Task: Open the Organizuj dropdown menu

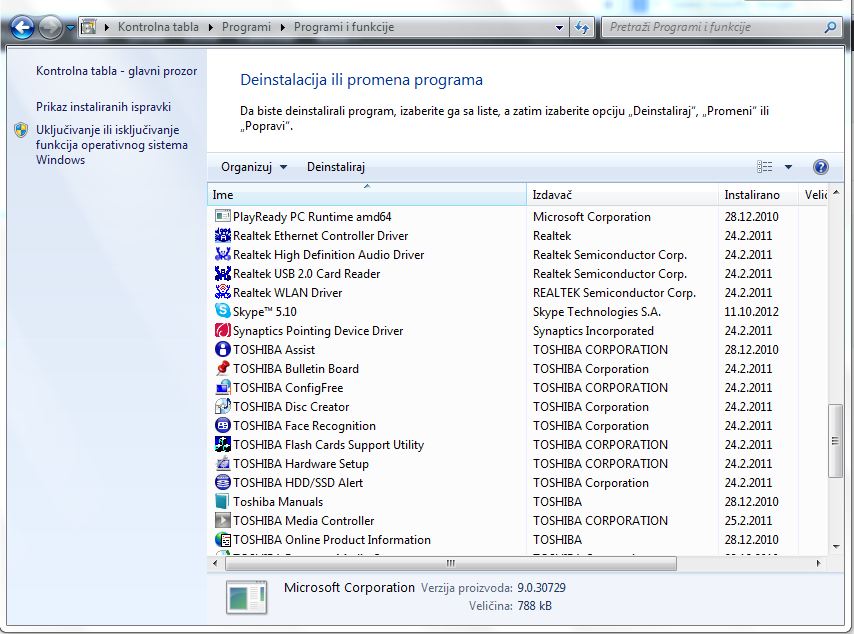Action: [x=254, y=167]
